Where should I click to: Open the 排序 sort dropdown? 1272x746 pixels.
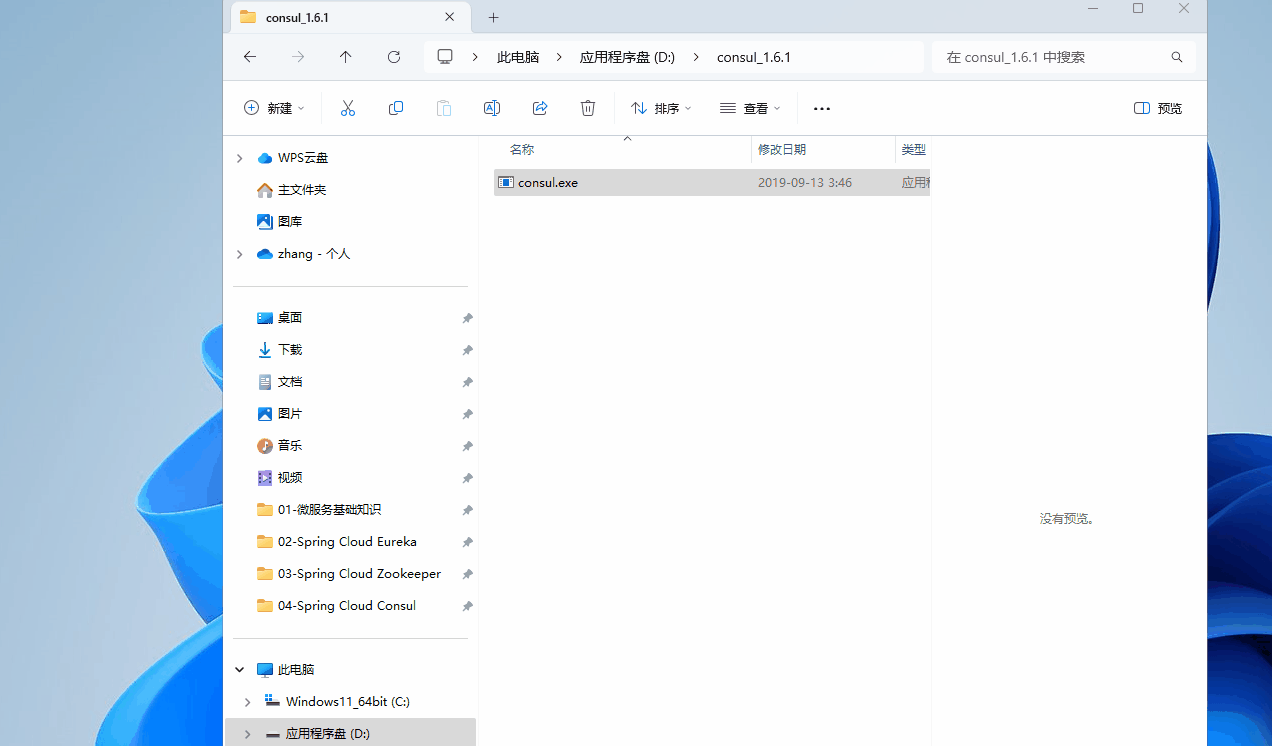[661, 108]
